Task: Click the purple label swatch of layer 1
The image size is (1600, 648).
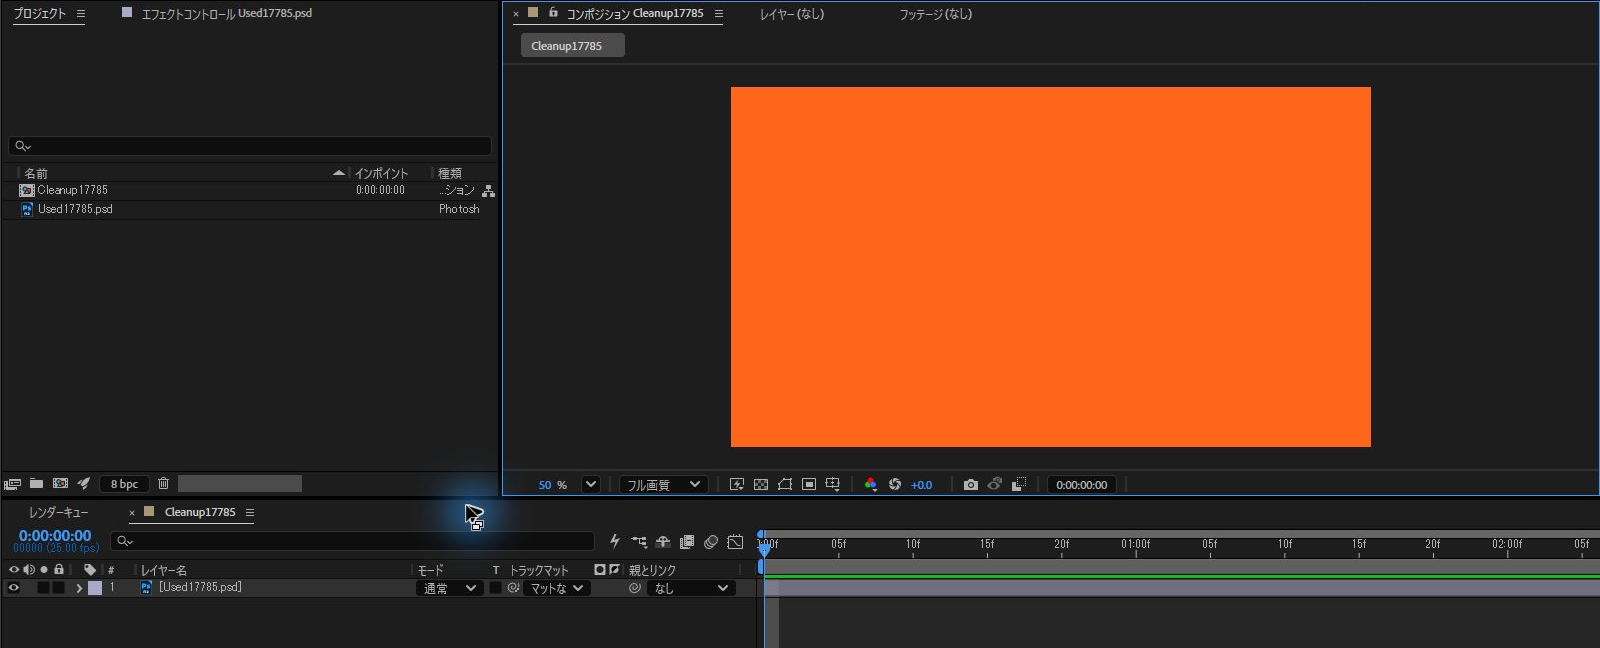Action: [95, 588]
